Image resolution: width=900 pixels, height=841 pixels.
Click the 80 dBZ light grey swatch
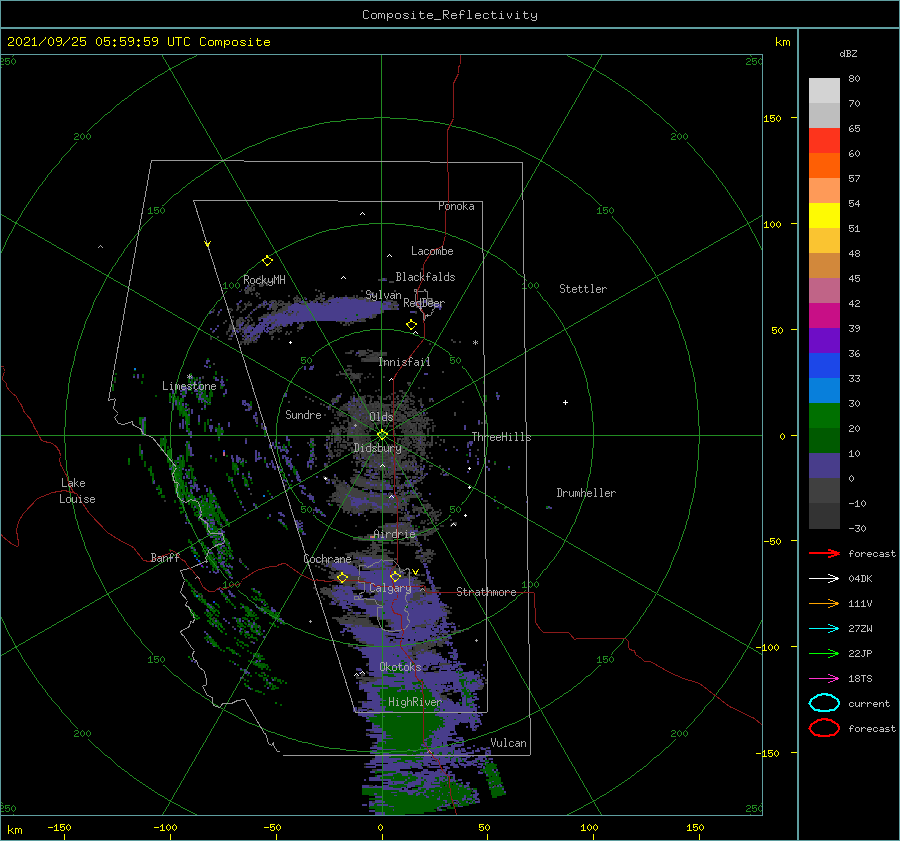(x=824, y=90)
